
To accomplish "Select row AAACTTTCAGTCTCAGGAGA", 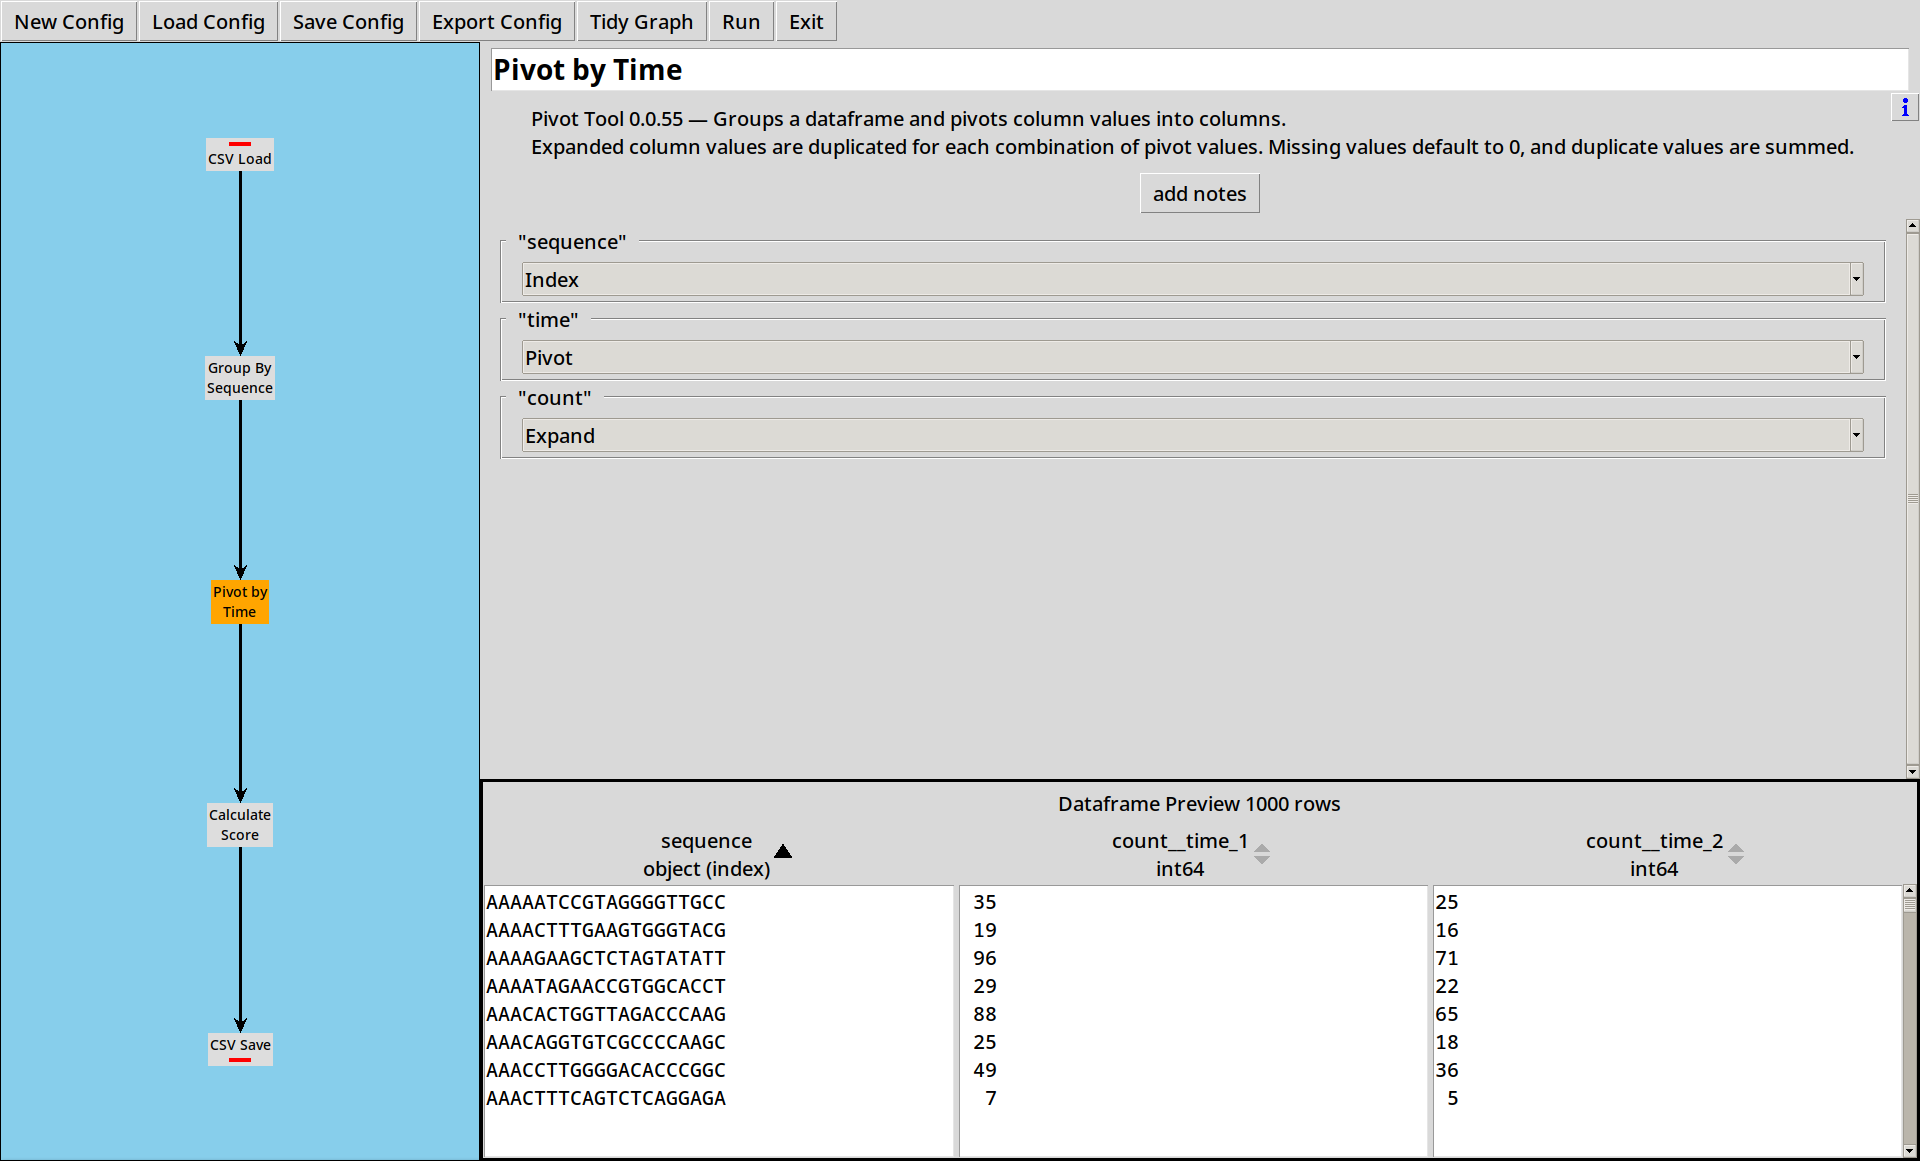I will click(x=606, y=1098).
